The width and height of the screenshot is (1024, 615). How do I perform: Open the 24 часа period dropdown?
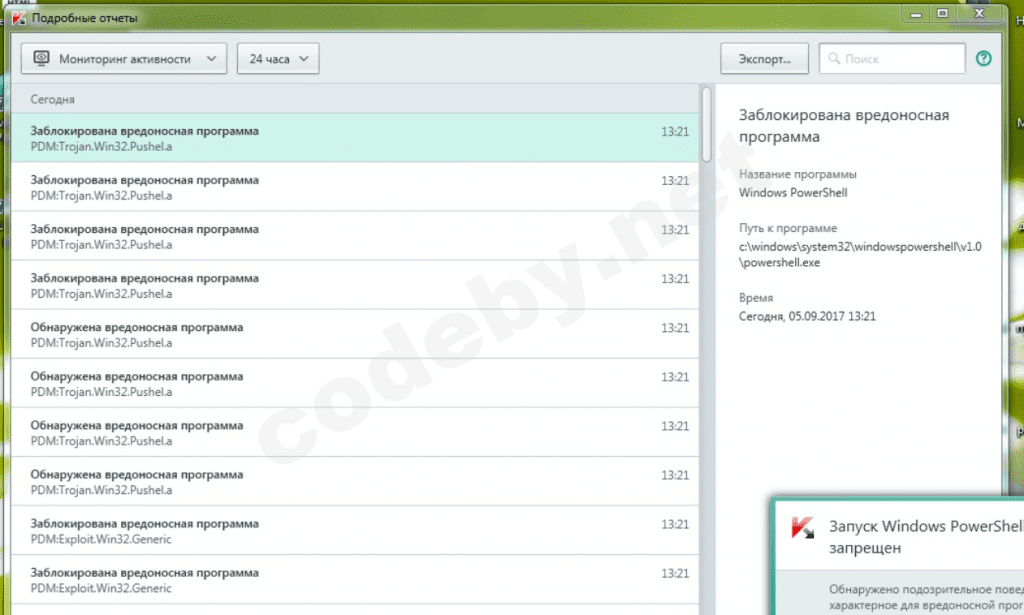[278, 59]
